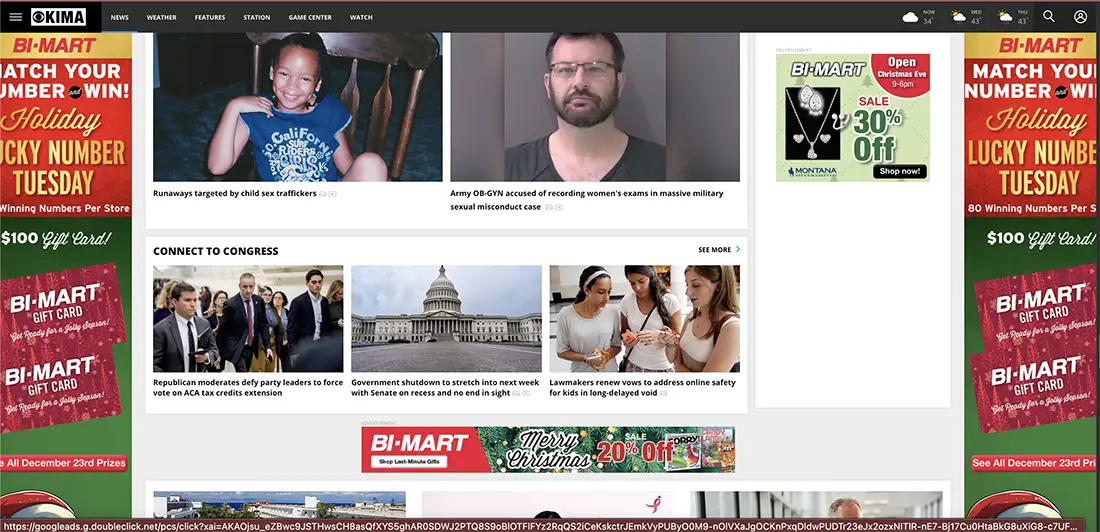This screenshot has width=1100, height=532.
Task: Open the Republican moderates ACA tax credits headline
Action: point(248,387)
